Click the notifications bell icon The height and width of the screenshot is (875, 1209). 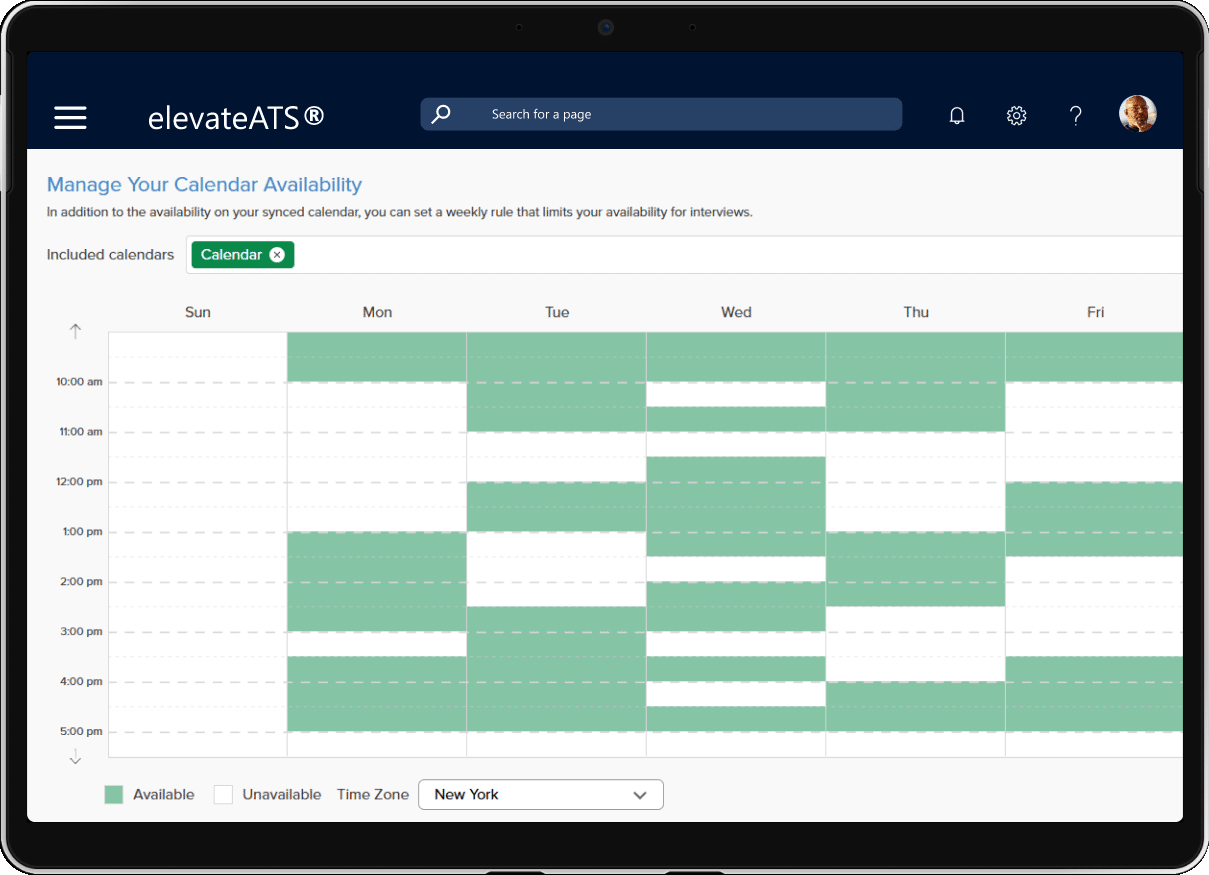[957, 116]
